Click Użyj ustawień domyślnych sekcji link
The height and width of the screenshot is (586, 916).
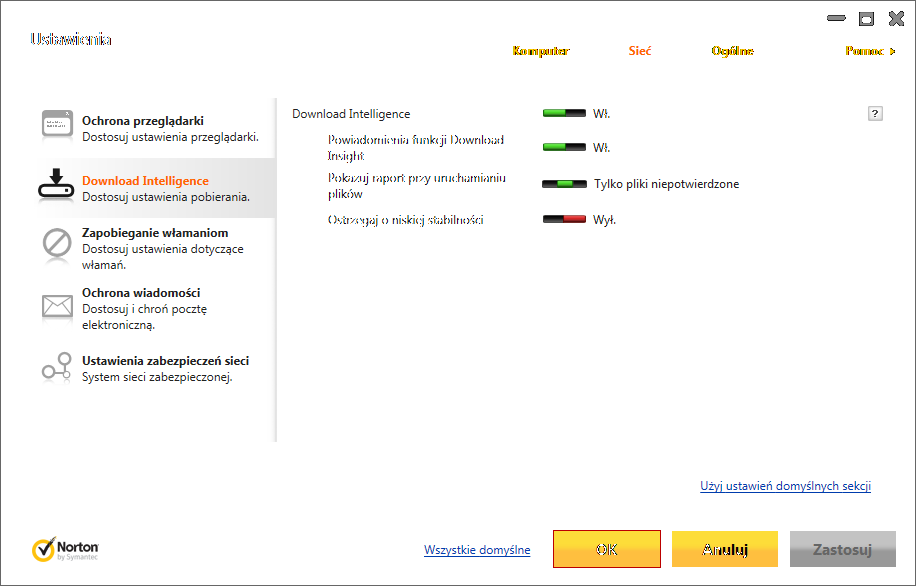[x=785, y=486]
